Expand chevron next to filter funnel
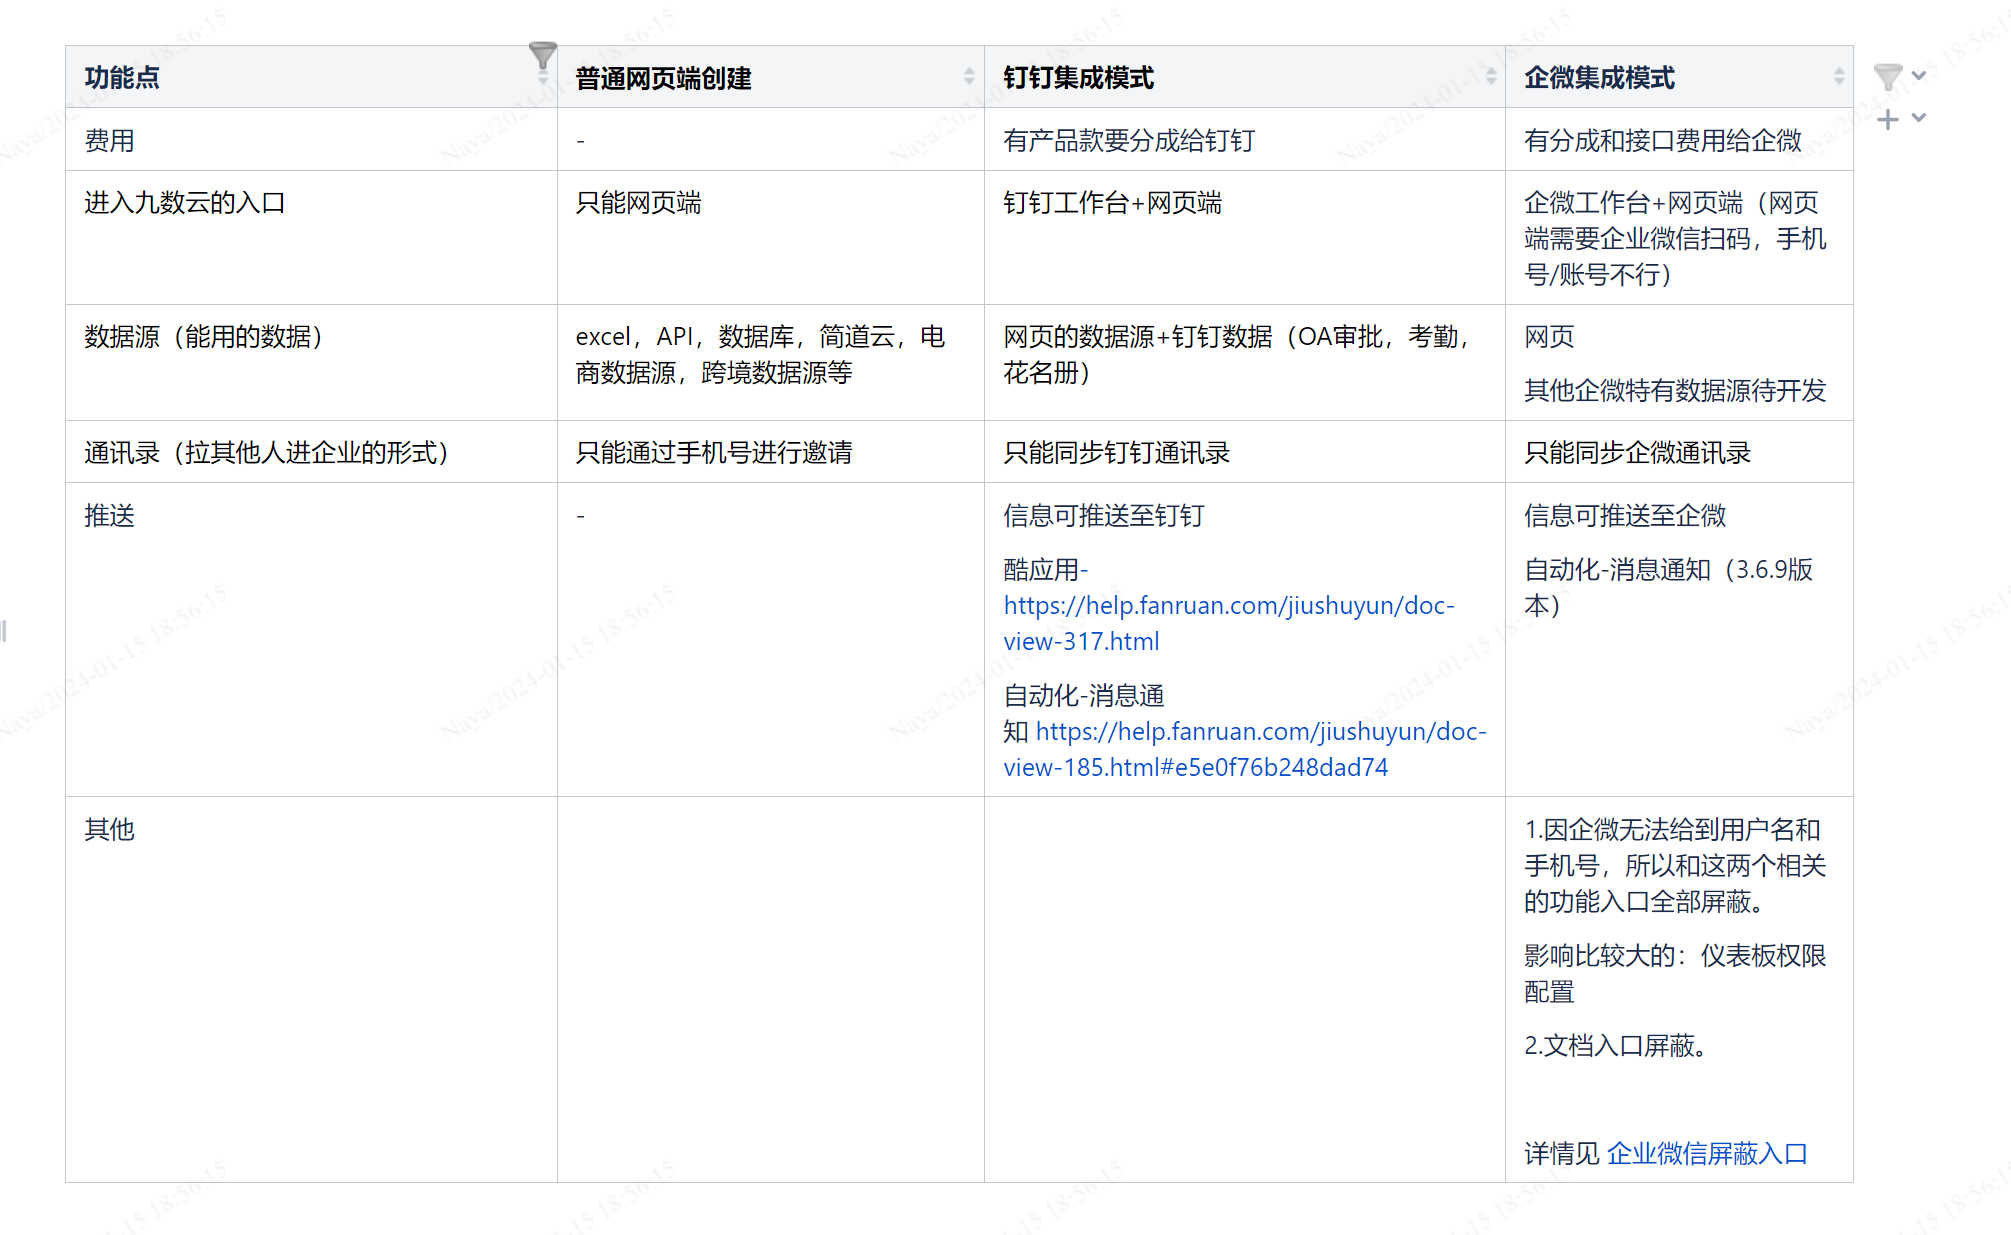2011x1235 pixels. pos(1919,76)
